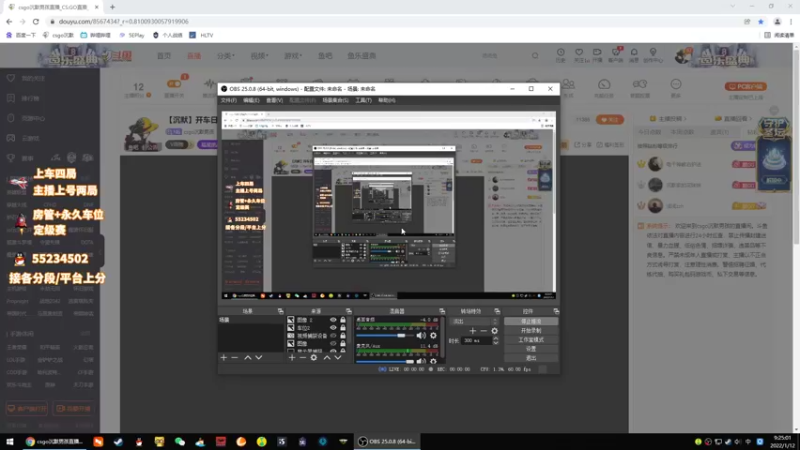The image size is (800, 450).
Task: Mute Mic/Aux speaker in mixer
Action: click(x=421, y=361)
